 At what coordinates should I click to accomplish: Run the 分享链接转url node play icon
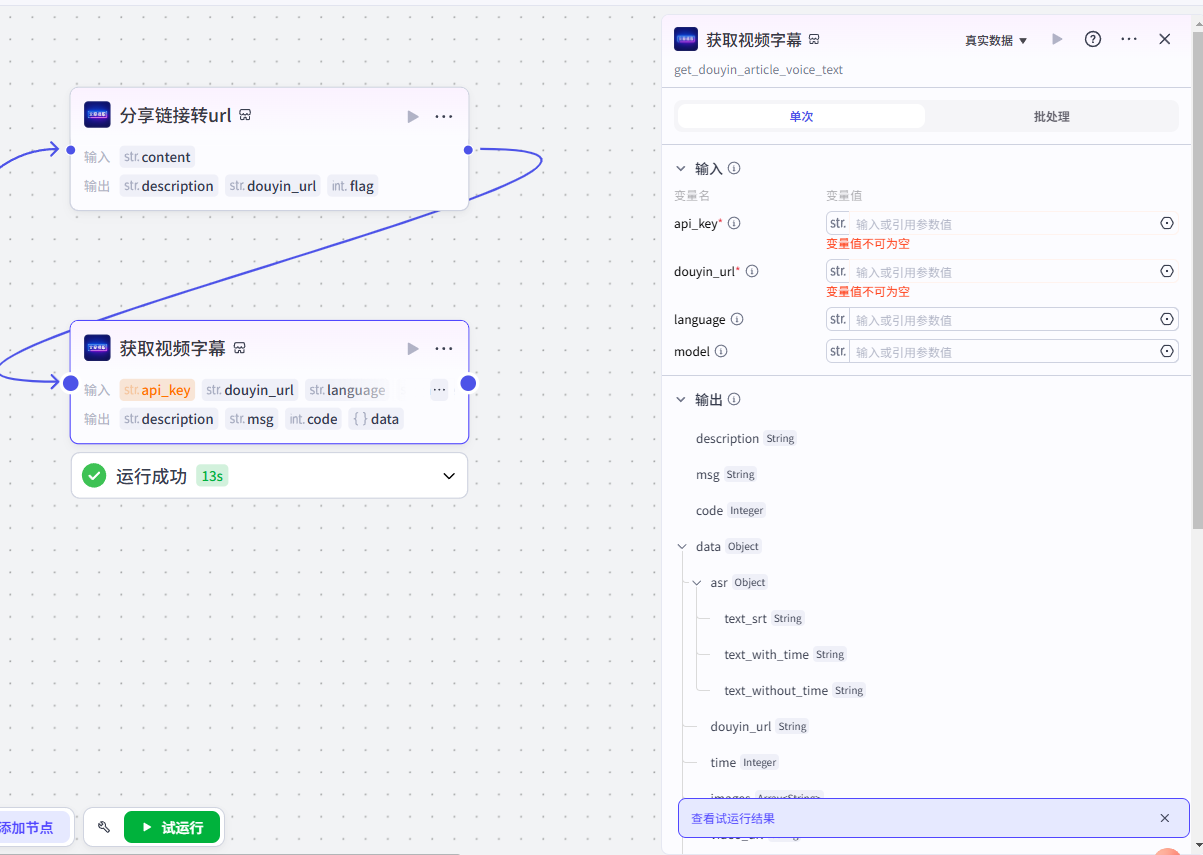tap(413, 117)
